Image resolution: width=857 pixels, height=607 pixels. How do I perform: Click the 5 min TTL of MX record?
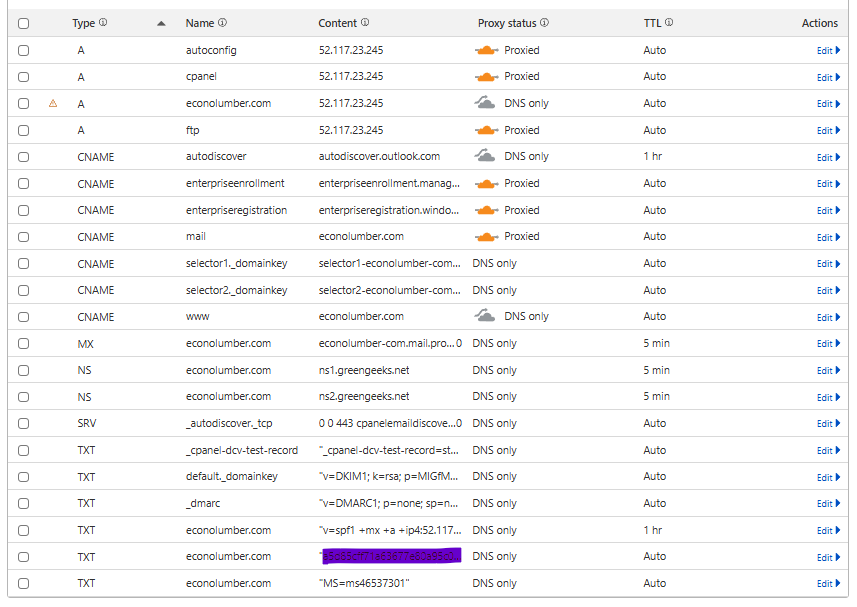coord(656,343)
